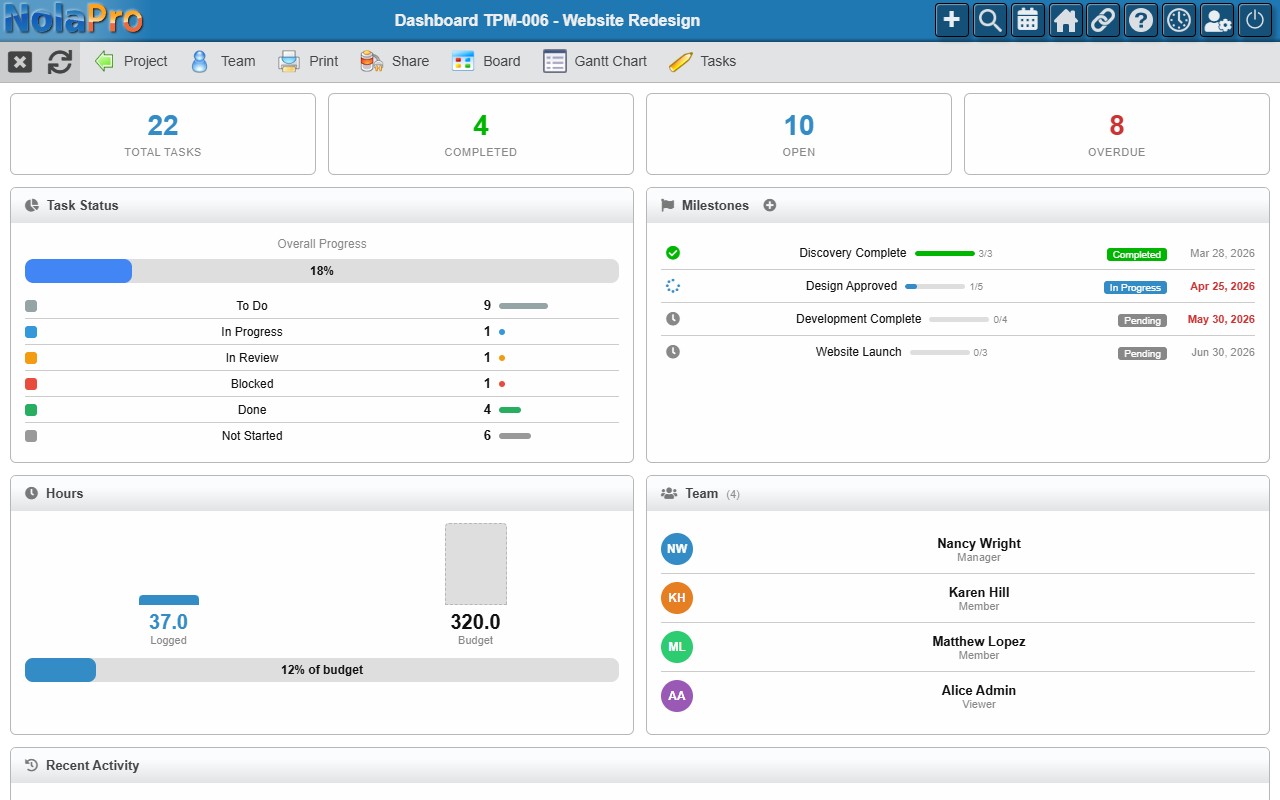1280x800 pixels.
Task: Select the To Do status row
Action: click(322, 306)
